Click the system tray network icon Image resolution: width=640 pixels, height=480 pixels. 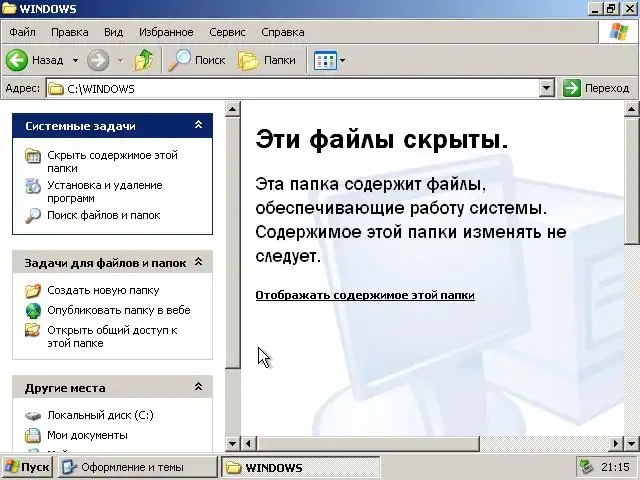coord(587,467)
